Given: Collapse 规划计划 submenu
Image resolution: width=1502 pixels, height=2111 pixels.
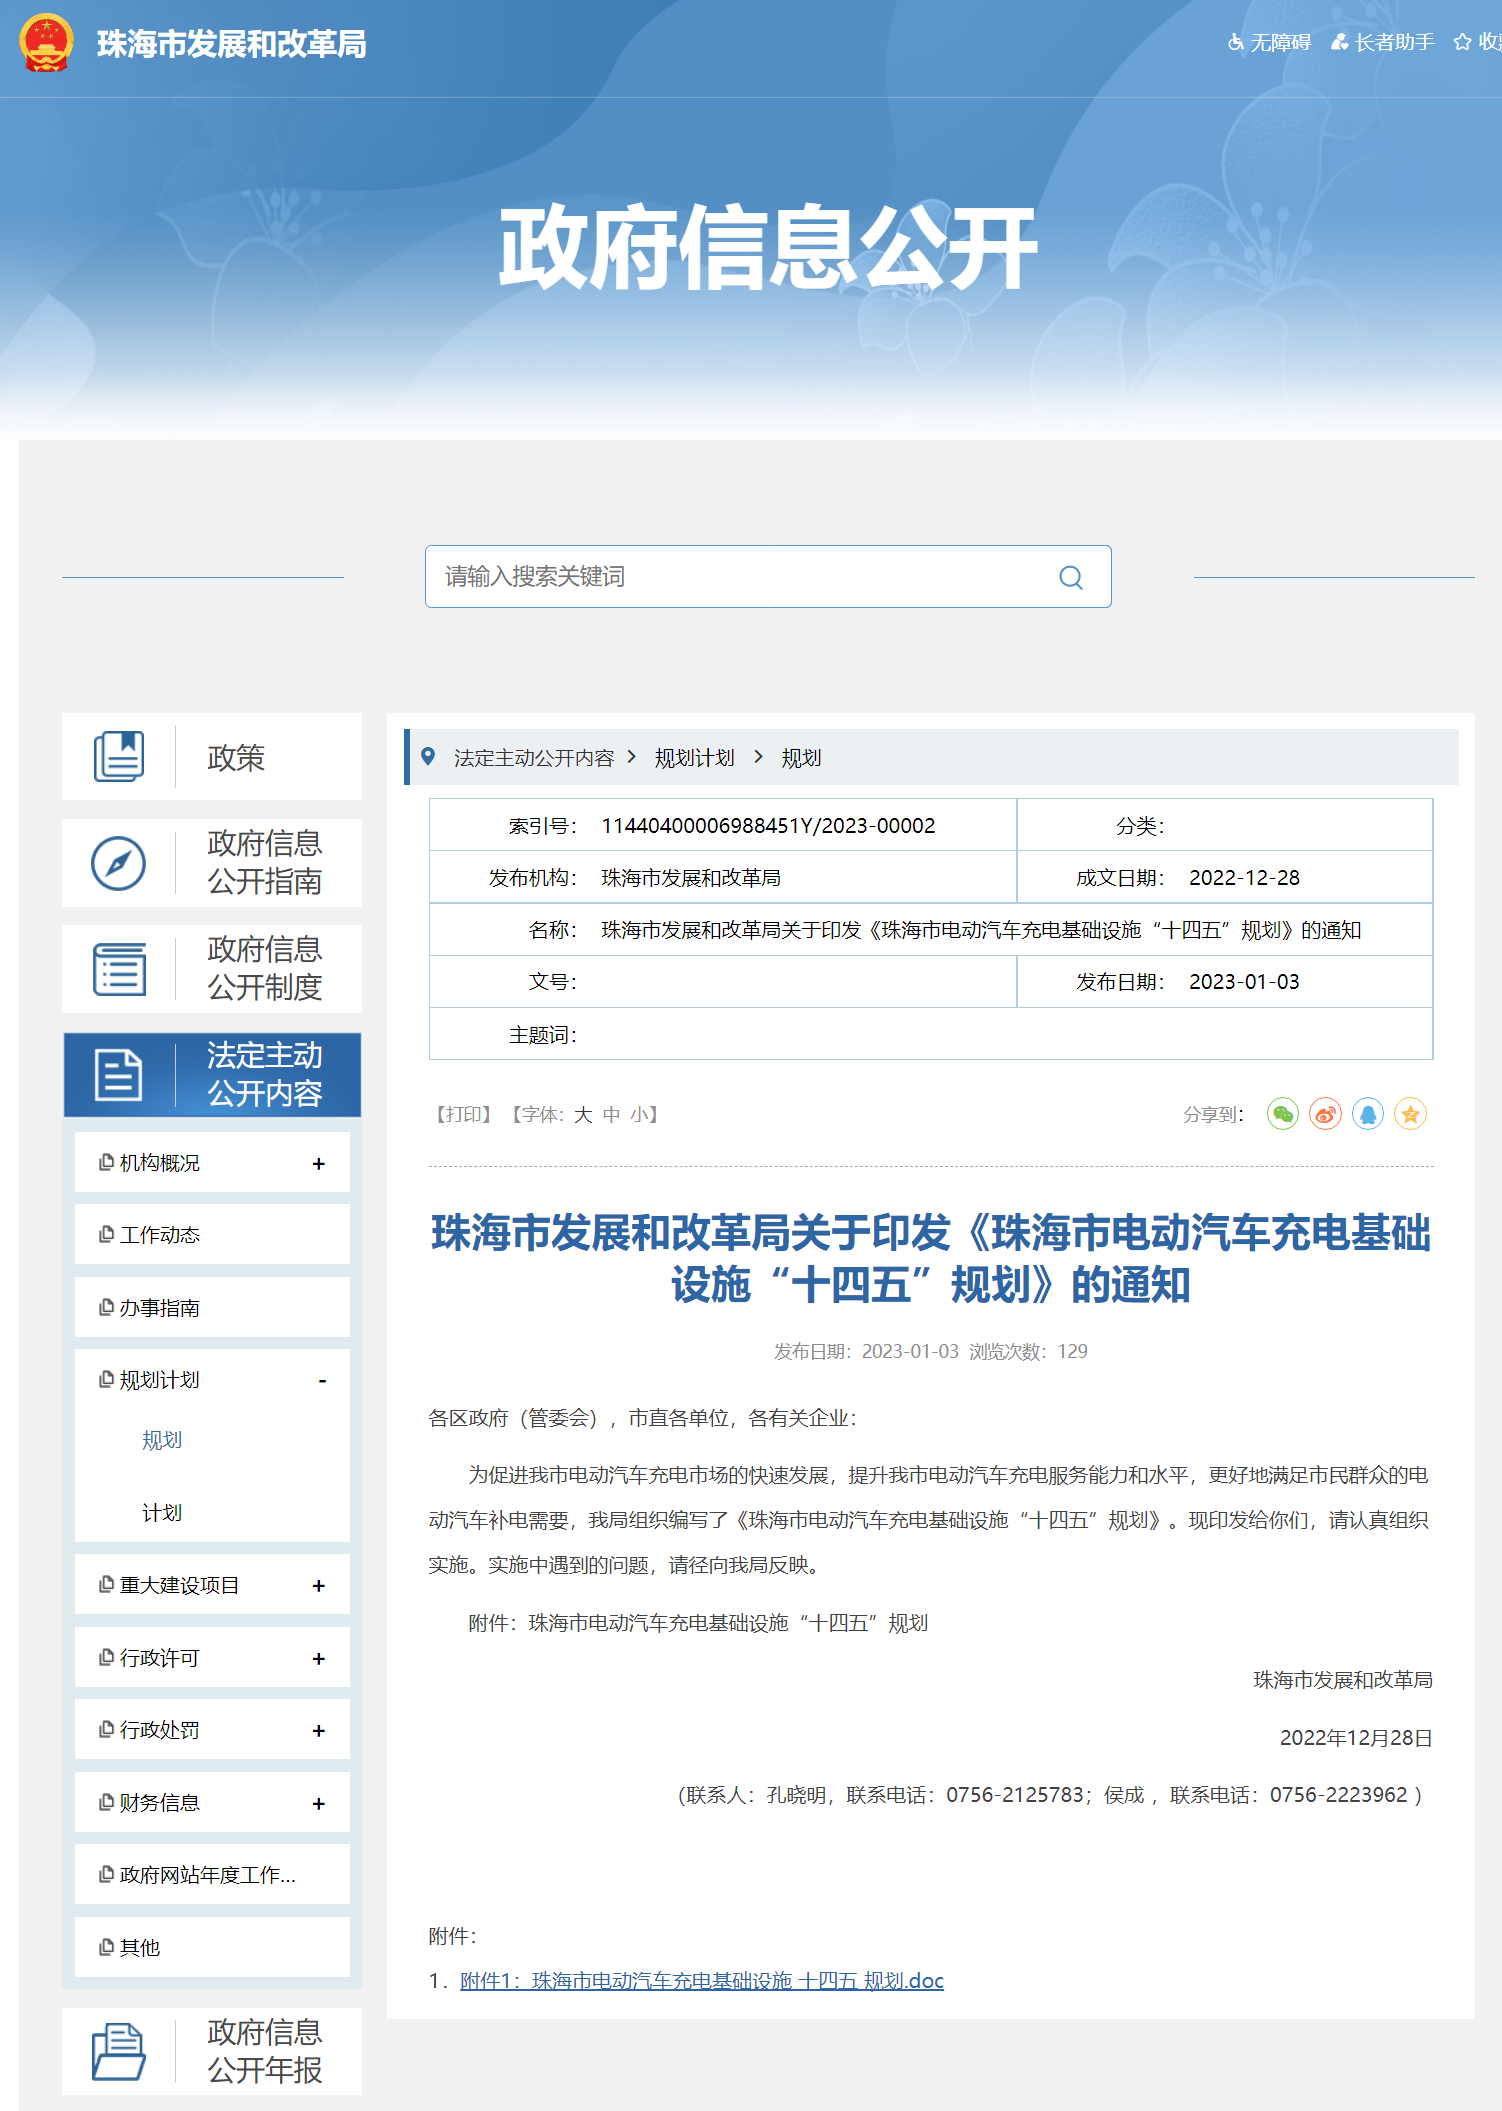Looking at the screenshot, I should (321, 1381).
